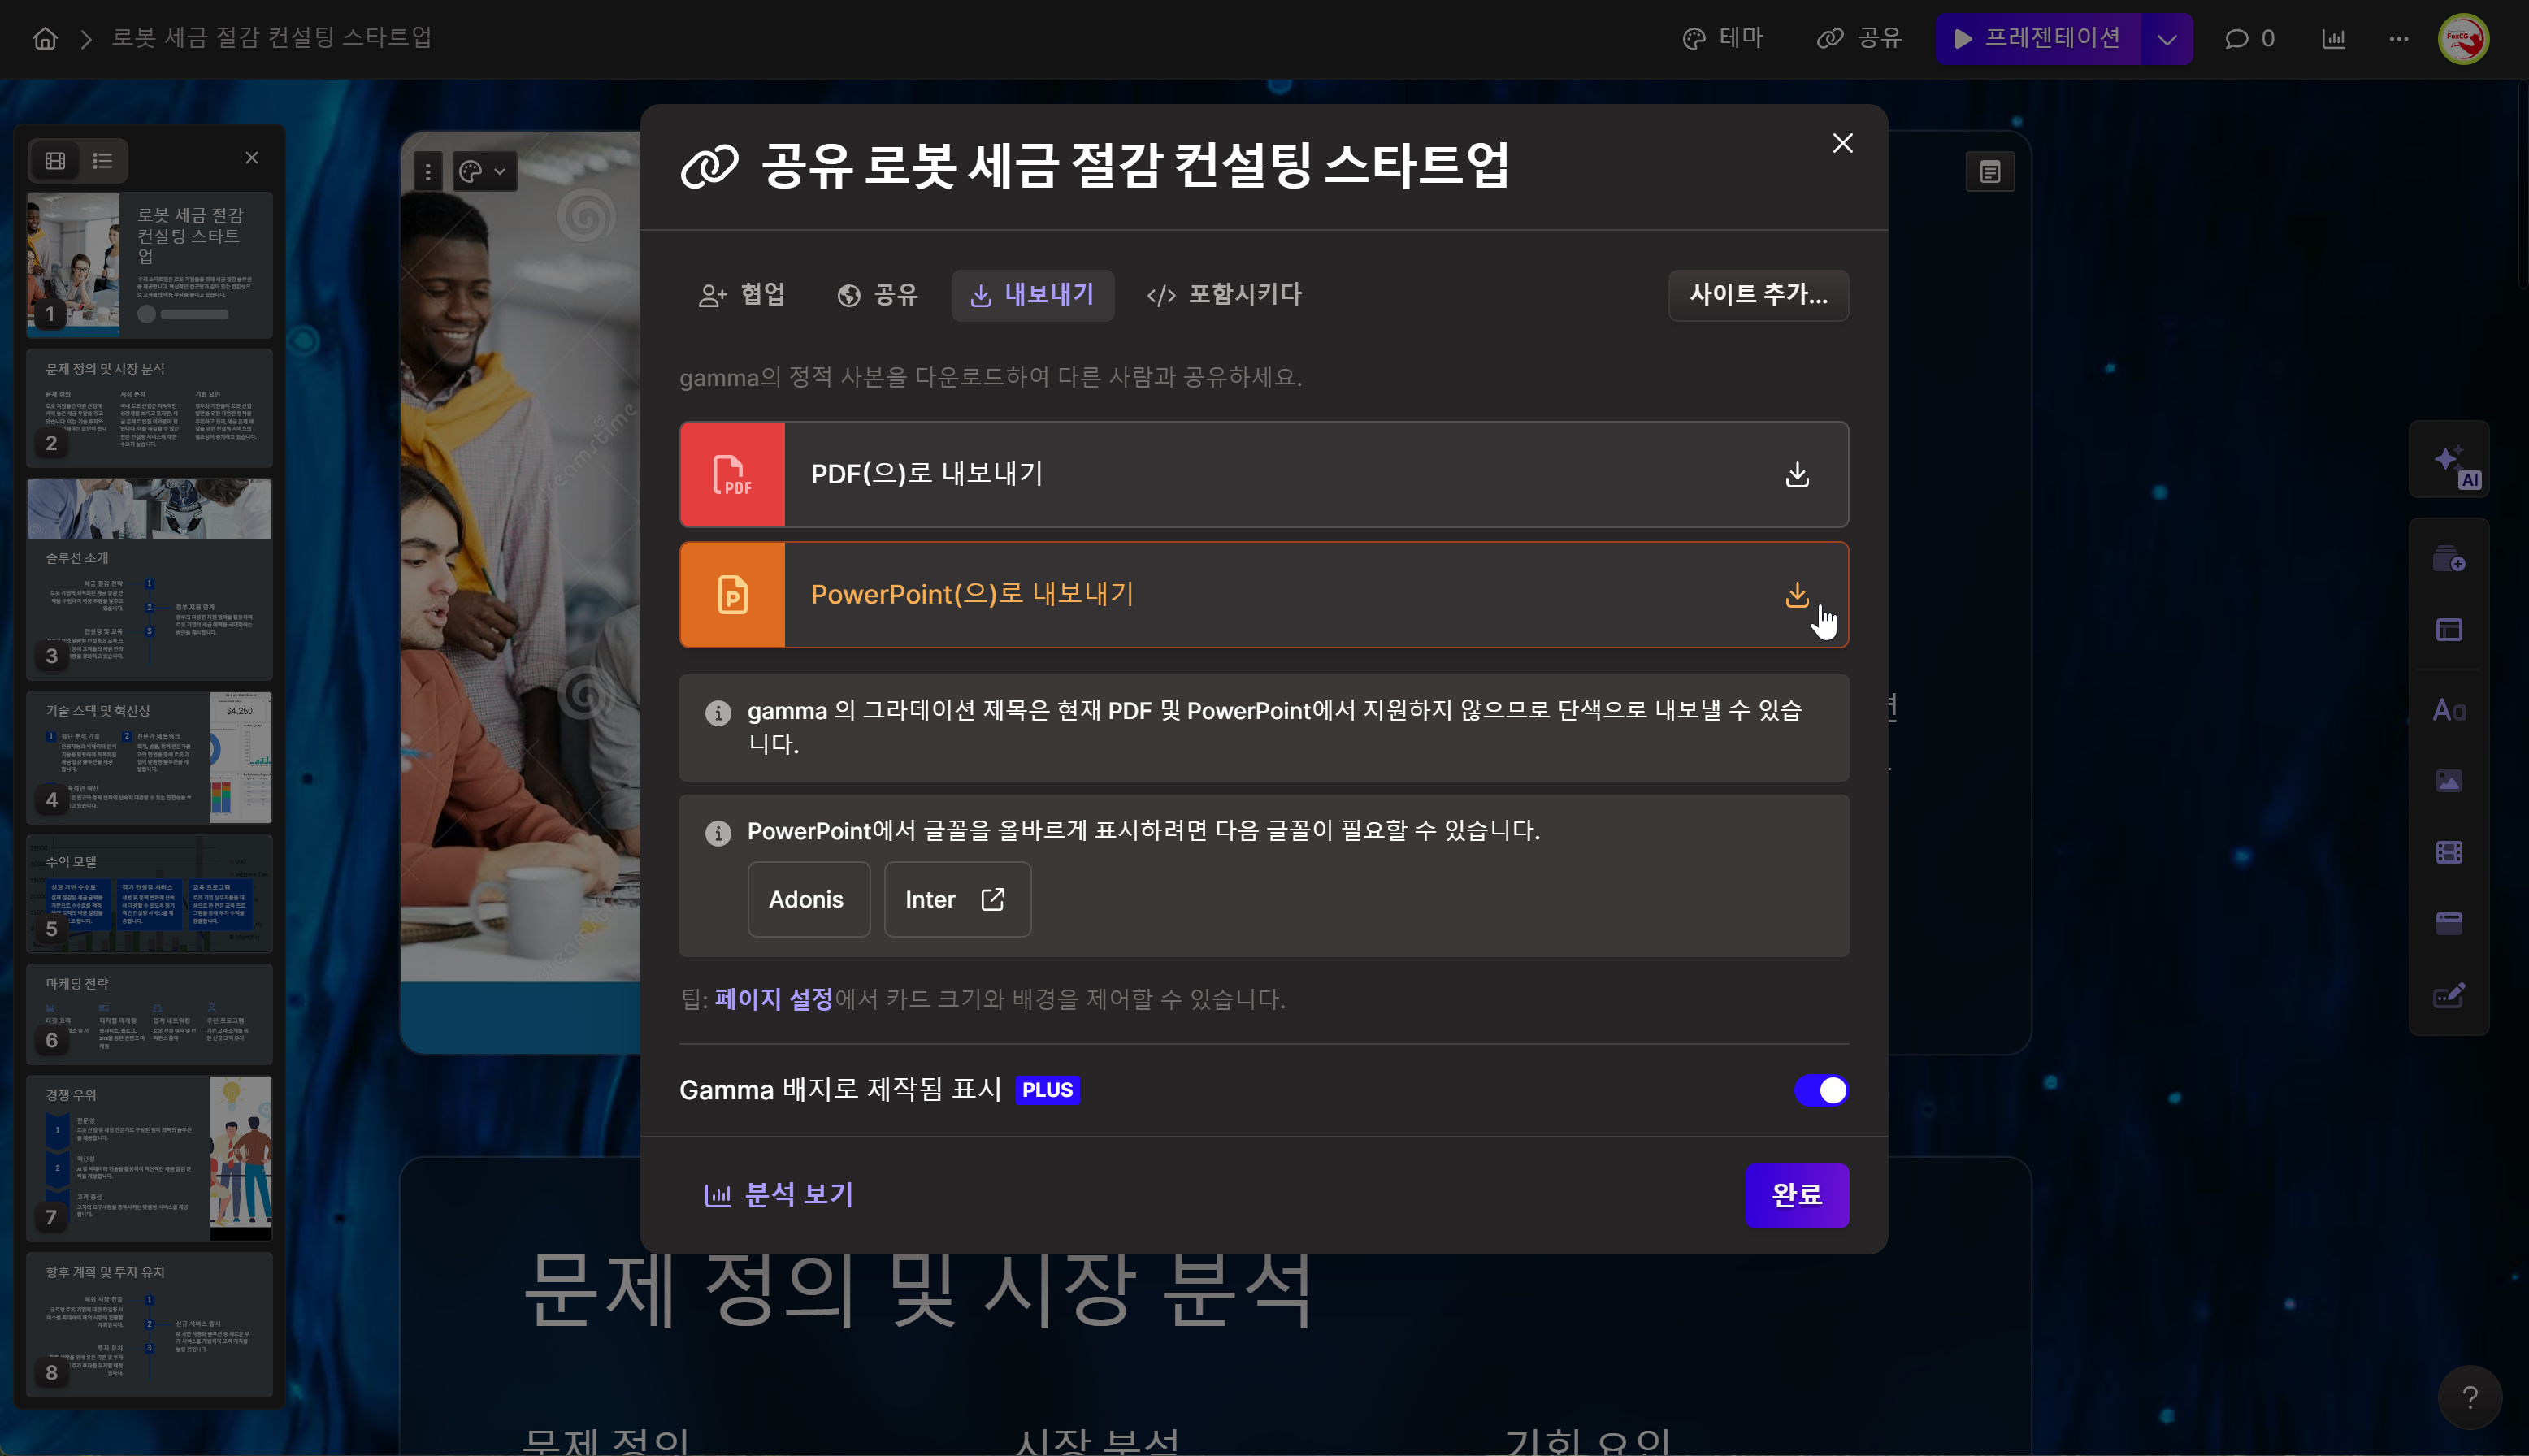
Task: Click the PDF export download icon
Action: click(1796, 474)
